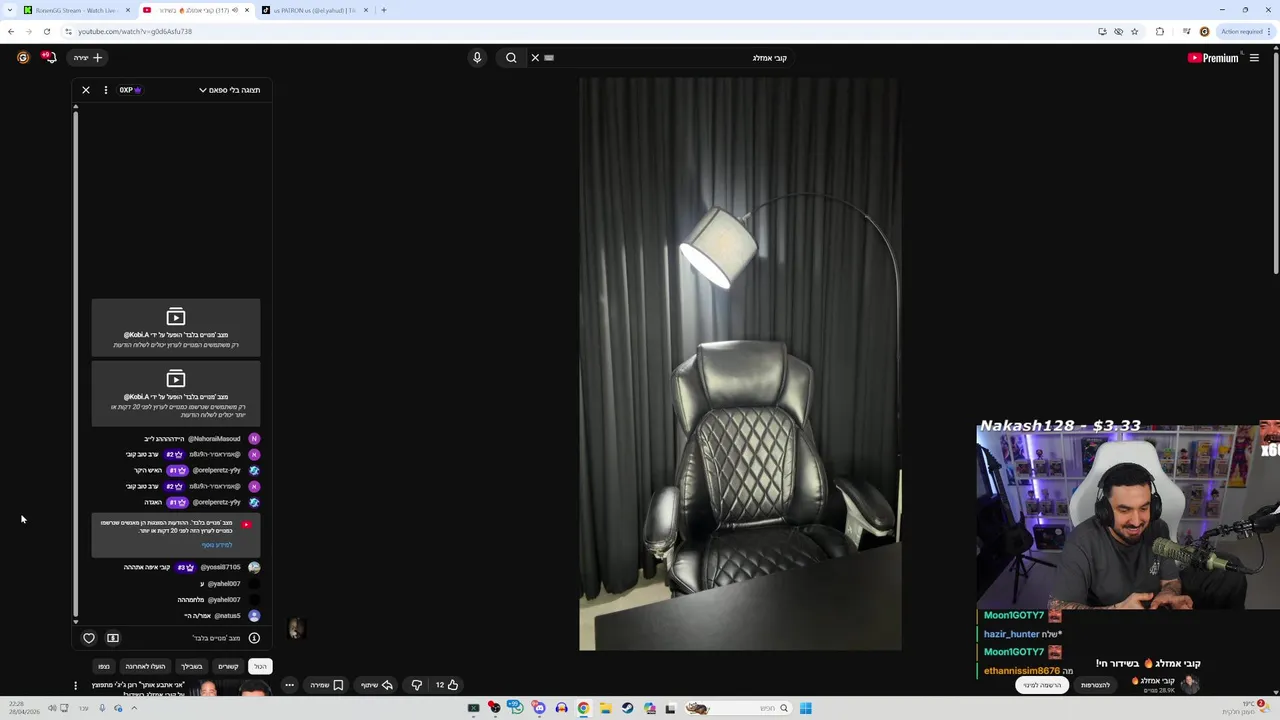Click the Join membership button
1280x720 pixels.
point(1096,685)
